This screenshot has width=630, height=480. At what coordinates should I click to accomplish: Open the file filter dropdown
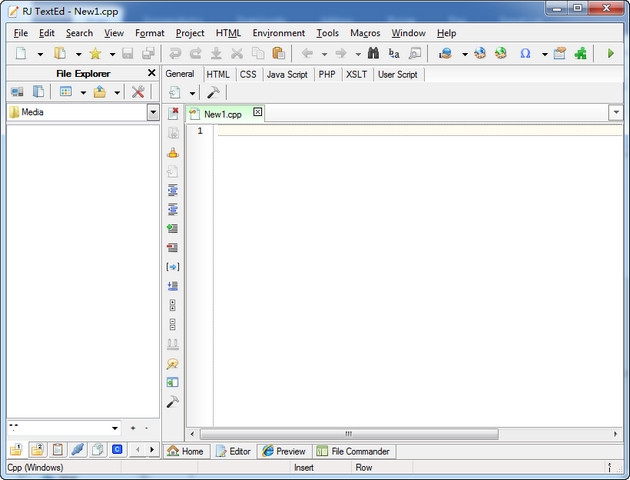pos(115,428)
